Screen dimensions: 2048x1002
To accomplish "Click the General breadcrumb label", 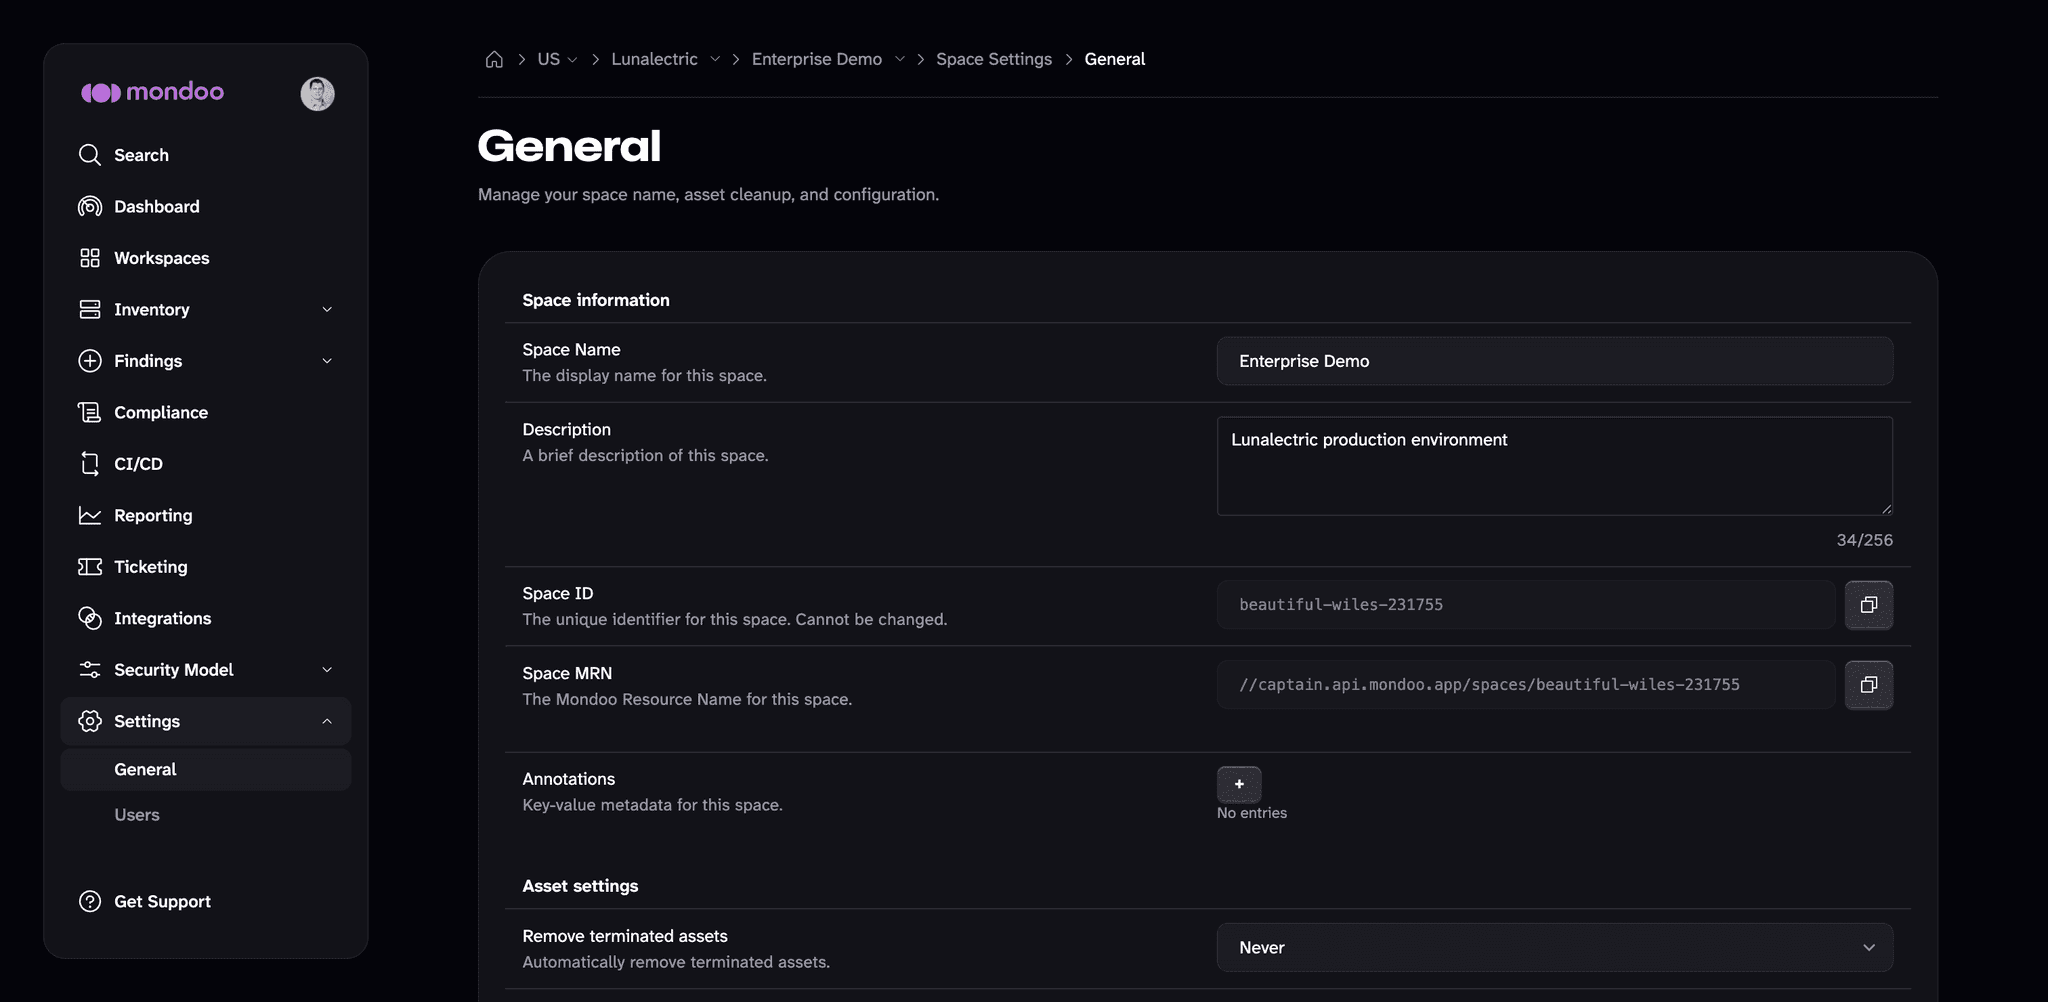I will coord(1115,59).
